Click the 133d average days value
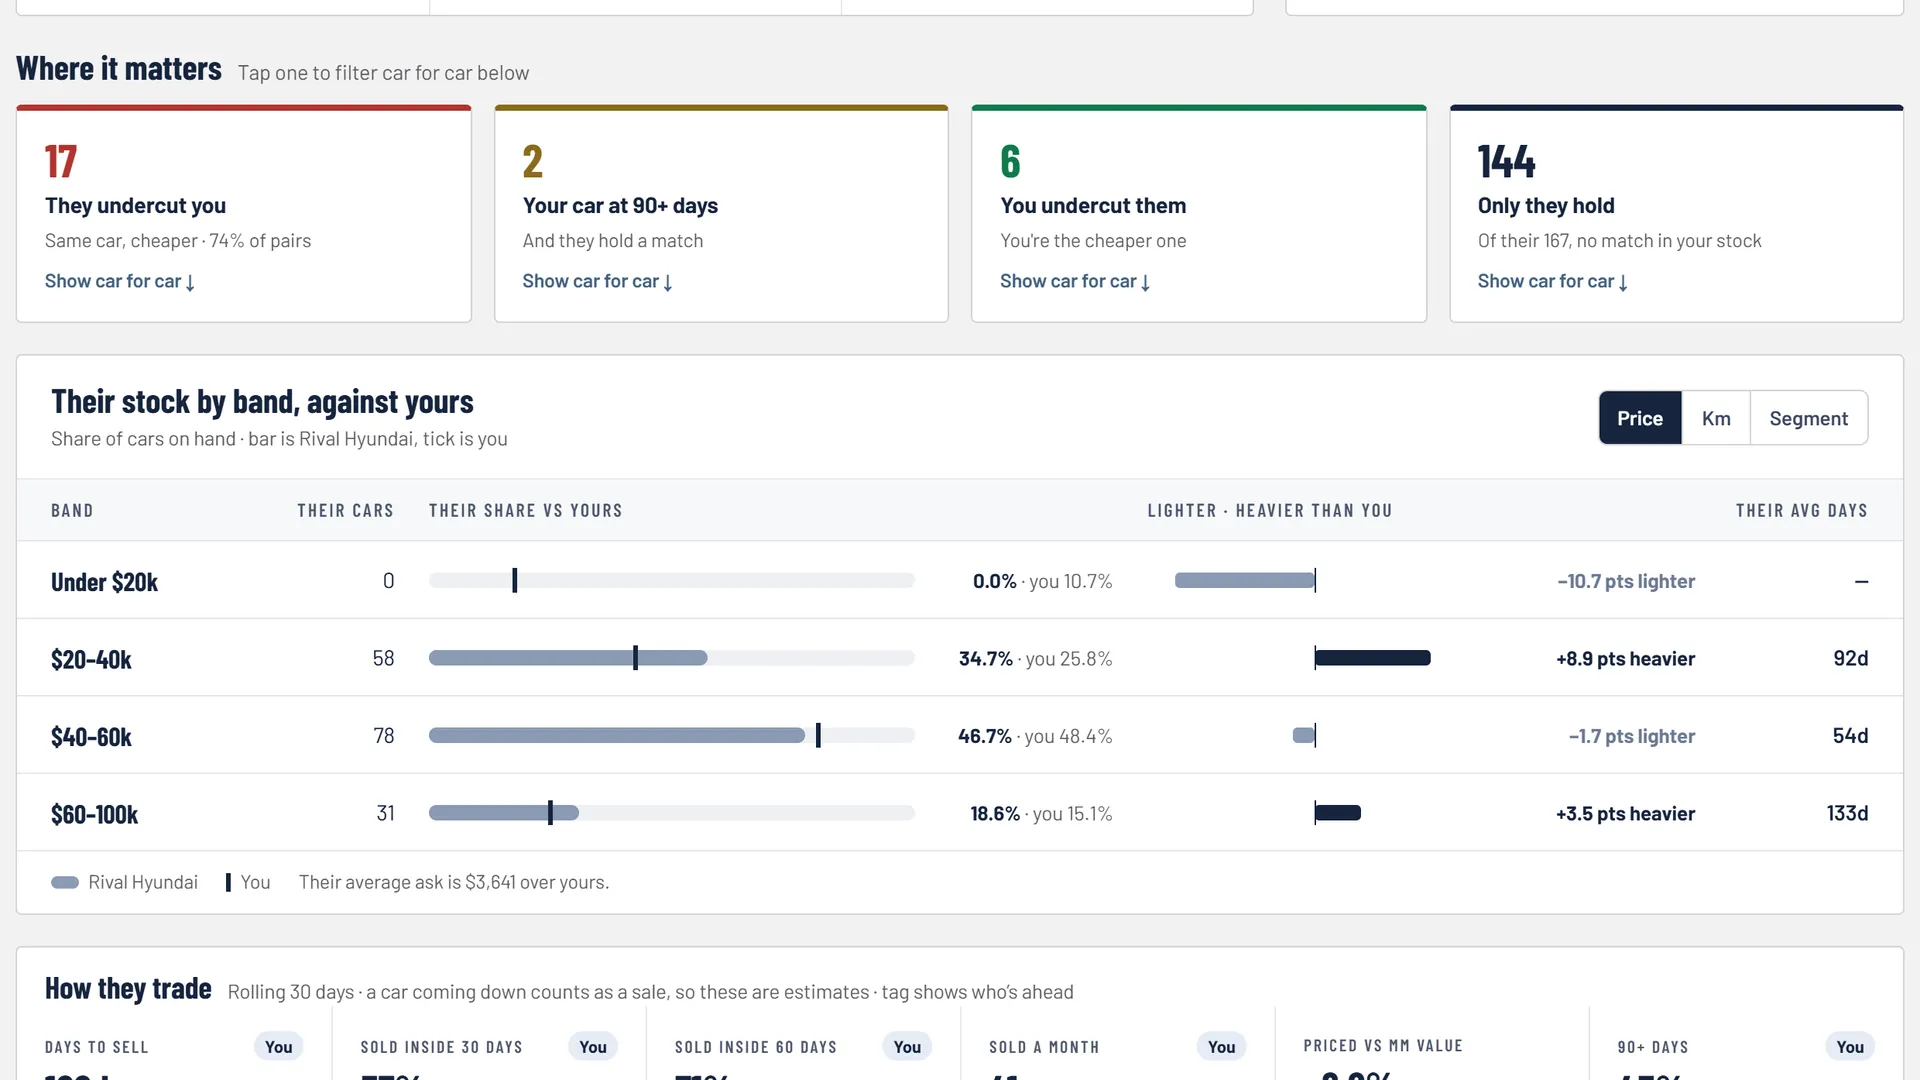1920x1080 pixels. coord(1847,814)
